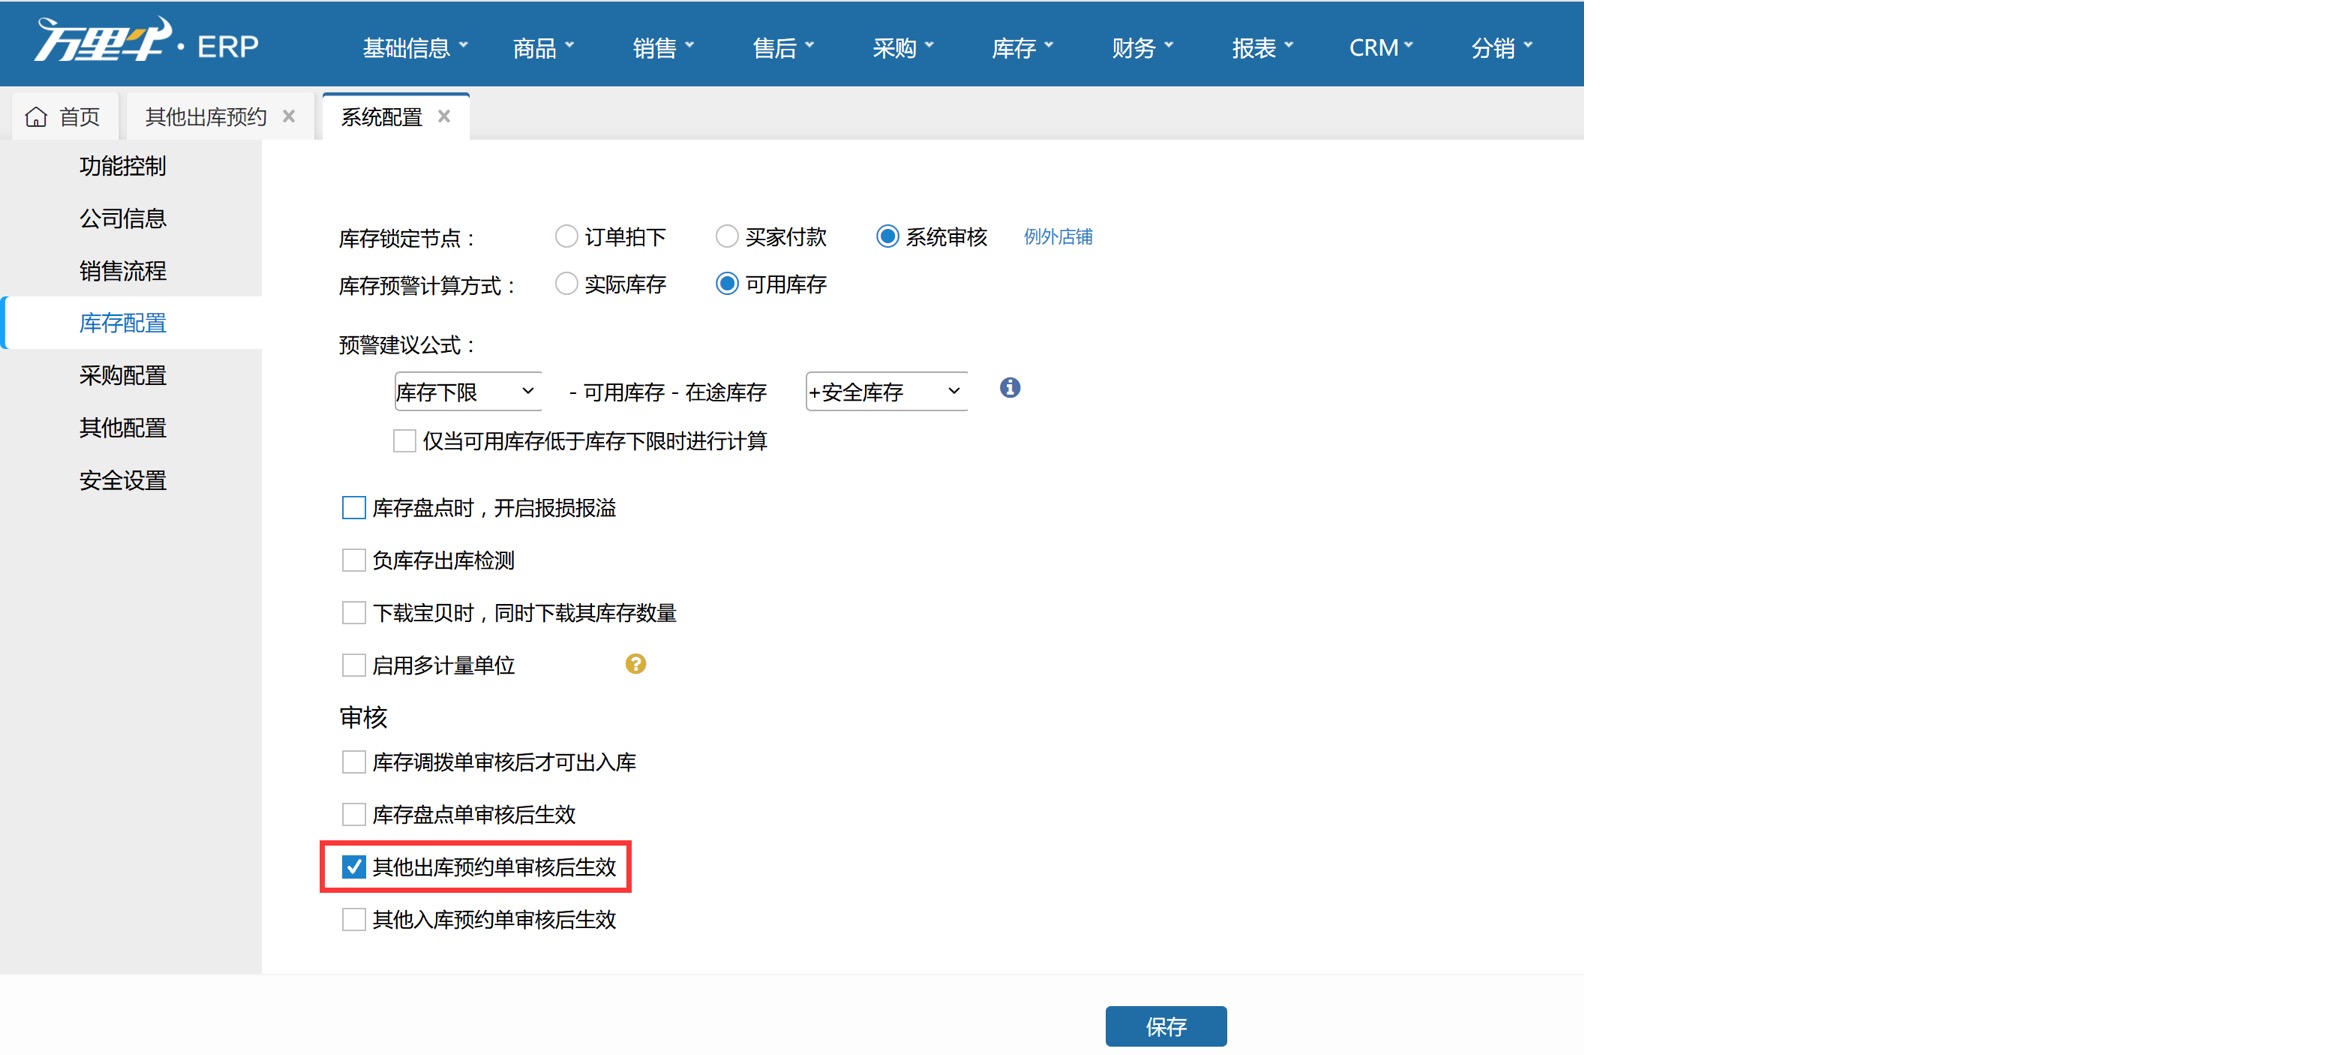Click the help icon next to 启用多计量单位
Screen dimensions: 2333x1055
pos(635,664)
